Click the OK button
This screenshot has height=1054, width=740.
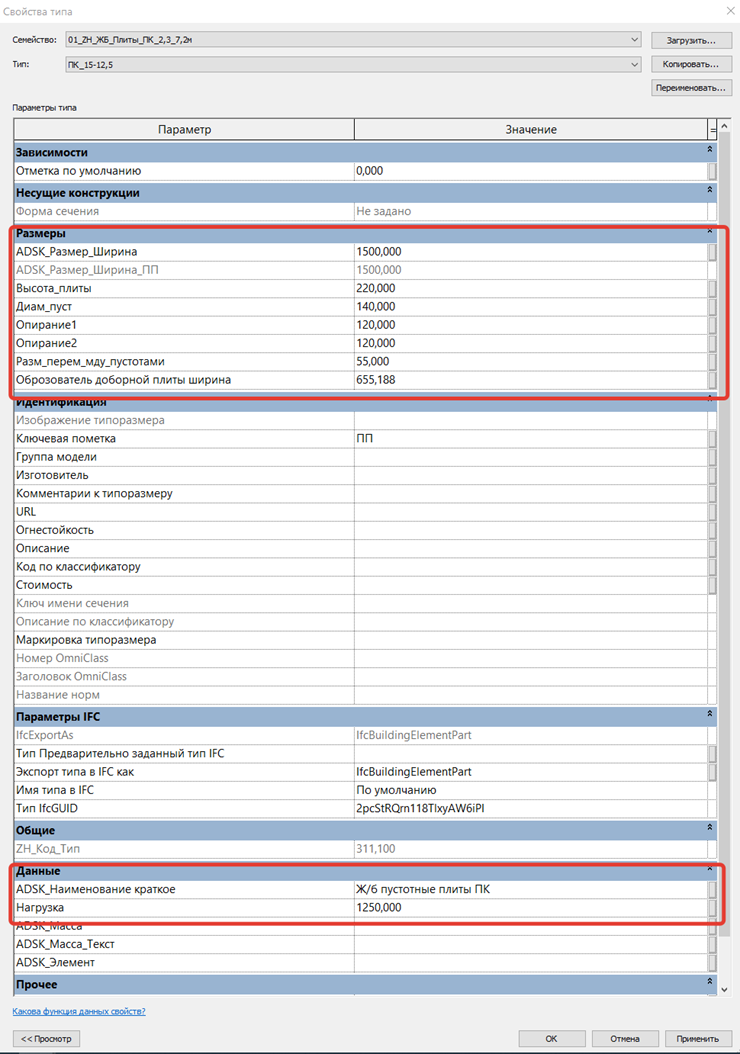(552, 1039)
